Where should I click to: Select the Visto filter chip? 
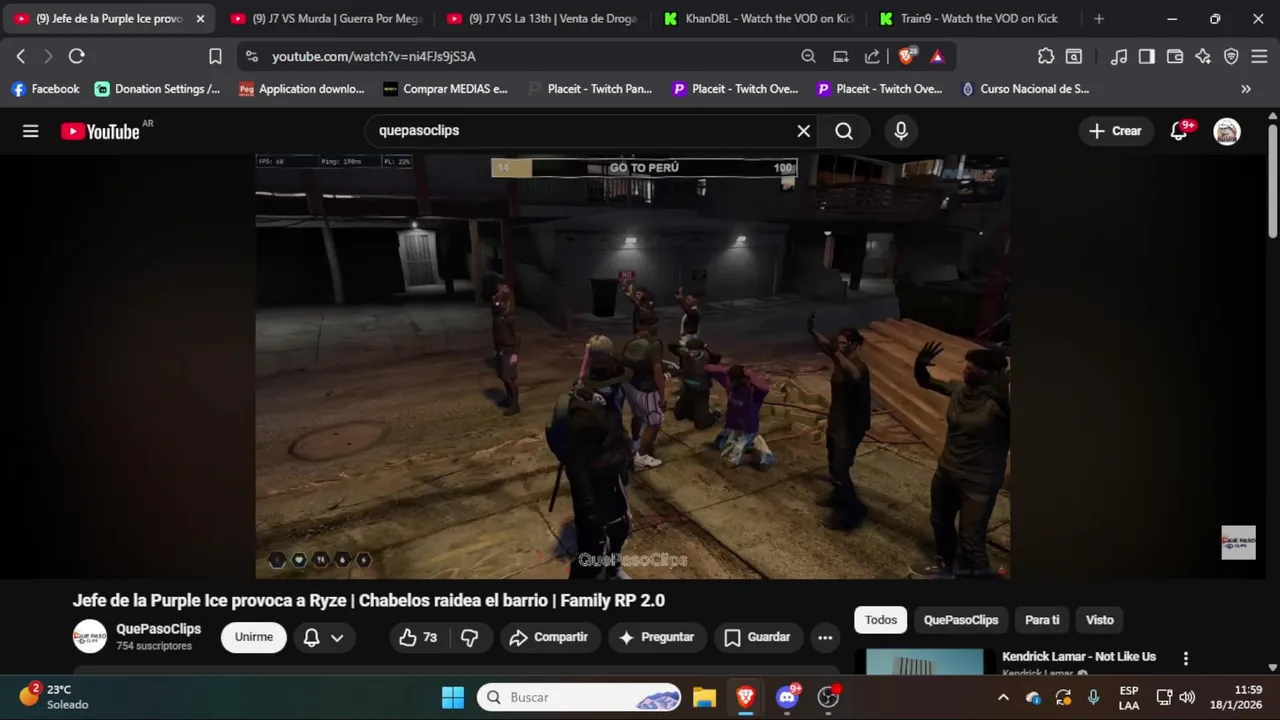click(x=1100, y=620)
